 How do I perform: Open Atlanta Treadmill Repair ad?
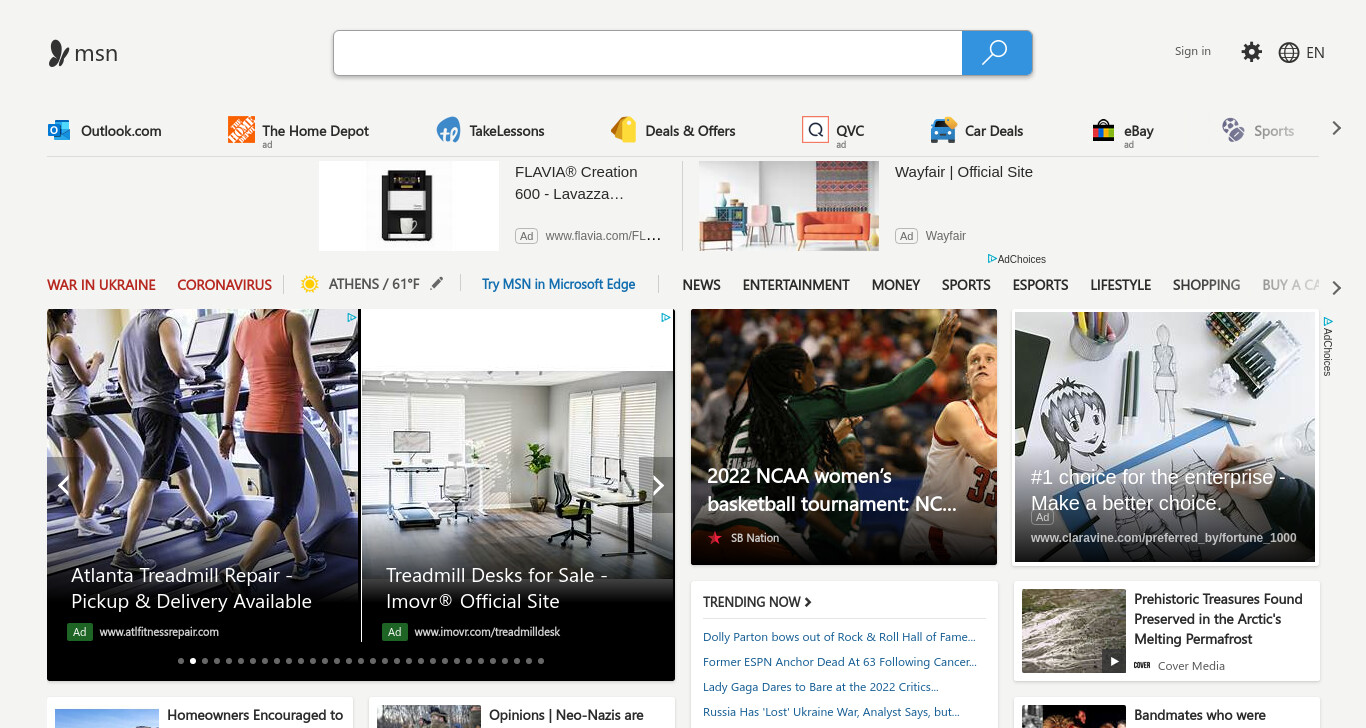point(203,495)
